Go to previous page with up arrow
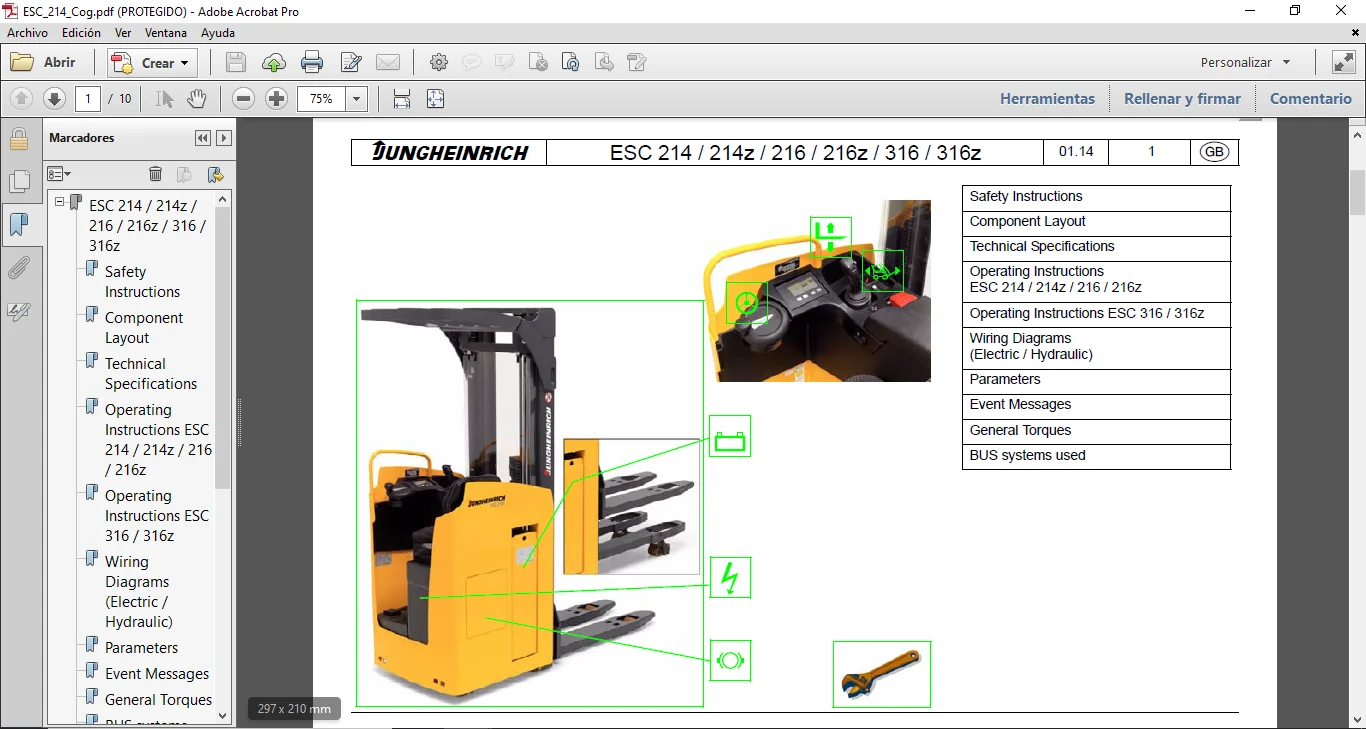Viewport: 1366px width, 729px height. coord(22,99)
